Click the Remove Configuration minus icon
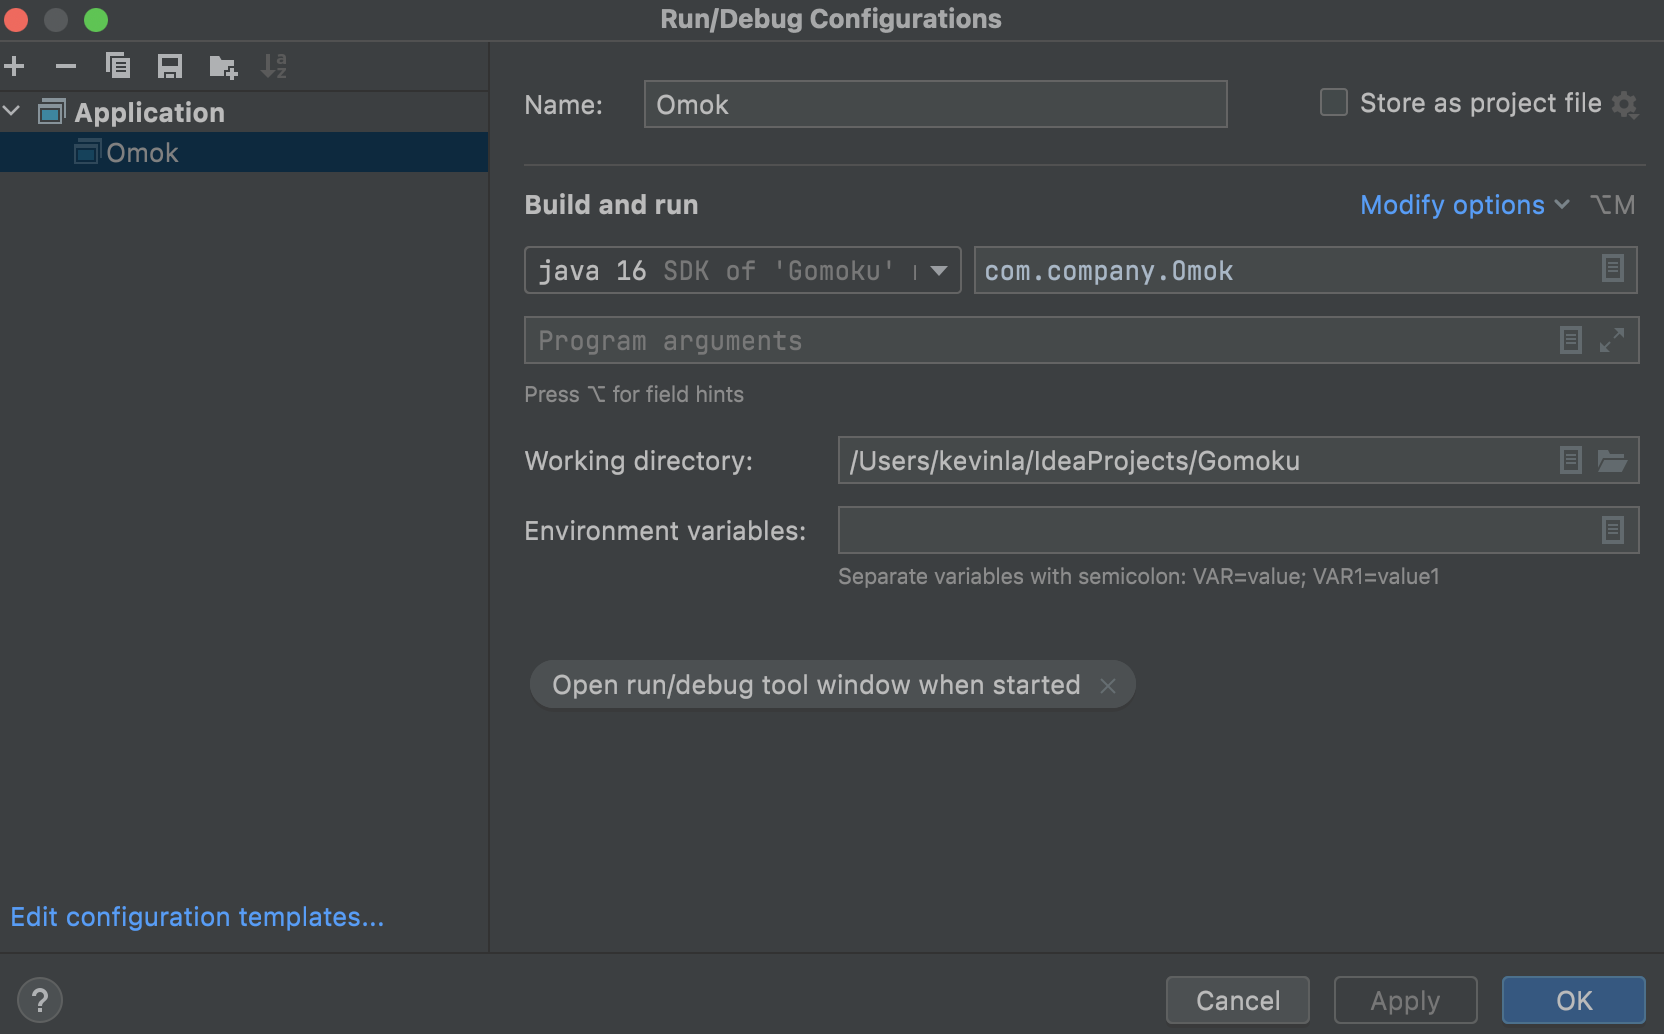1664x1034 pixels. pos(66,67)
